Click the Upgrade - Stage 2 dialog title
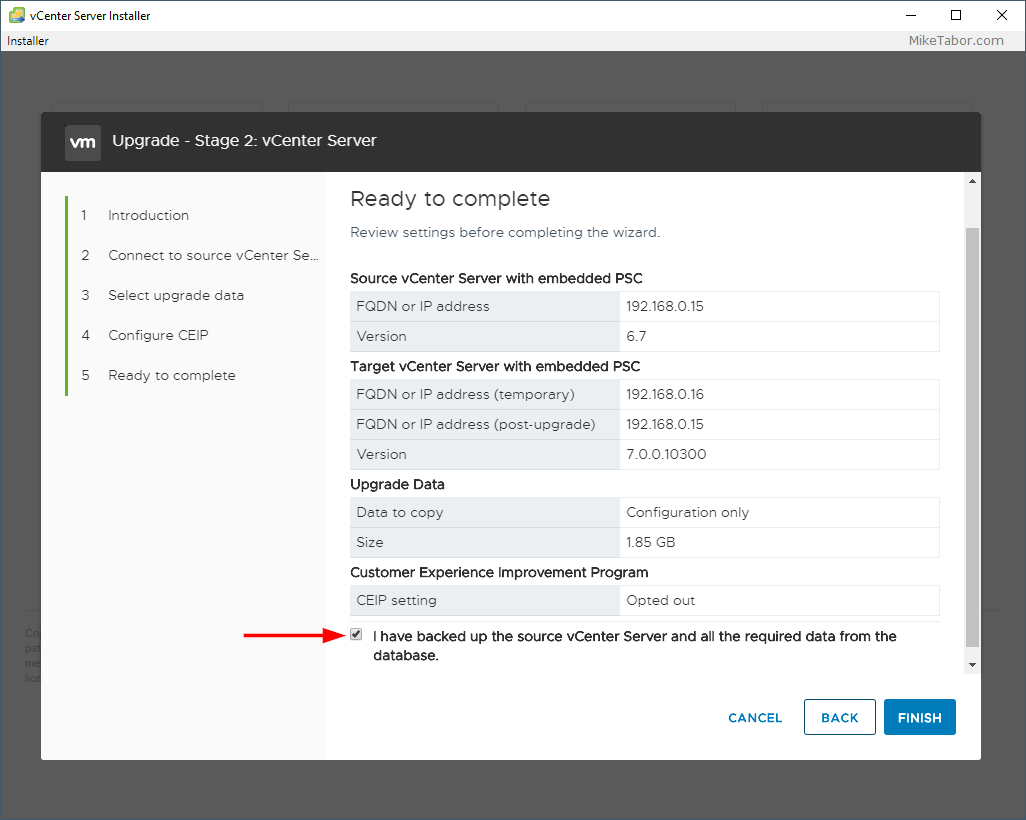The height and width of the screenshot is (820, 1026). [x=244, y=141]
